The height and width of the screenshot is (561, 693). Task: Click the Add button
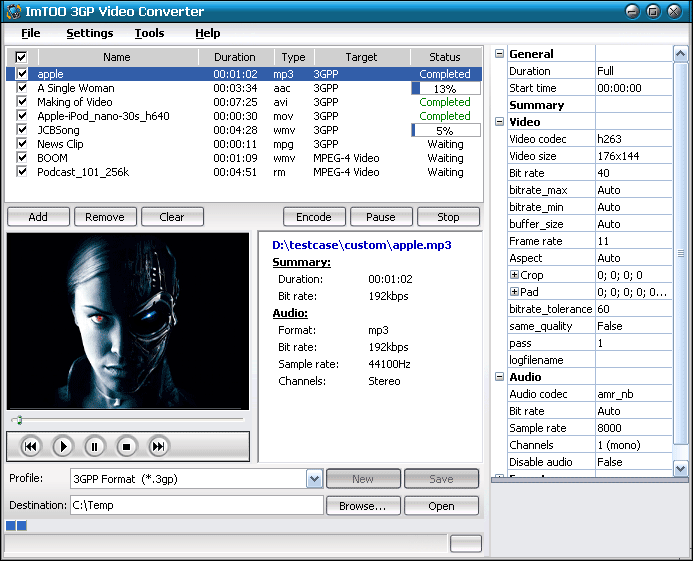click(x=38, y=217)
